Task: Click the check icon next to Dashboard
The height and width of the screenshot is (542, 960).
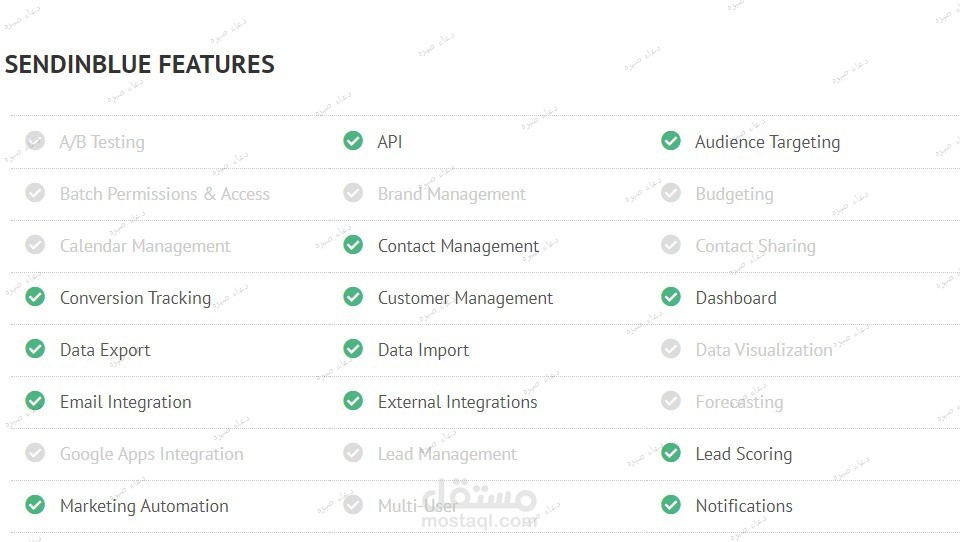Action: pyautogui.click(x=671, y=297)
